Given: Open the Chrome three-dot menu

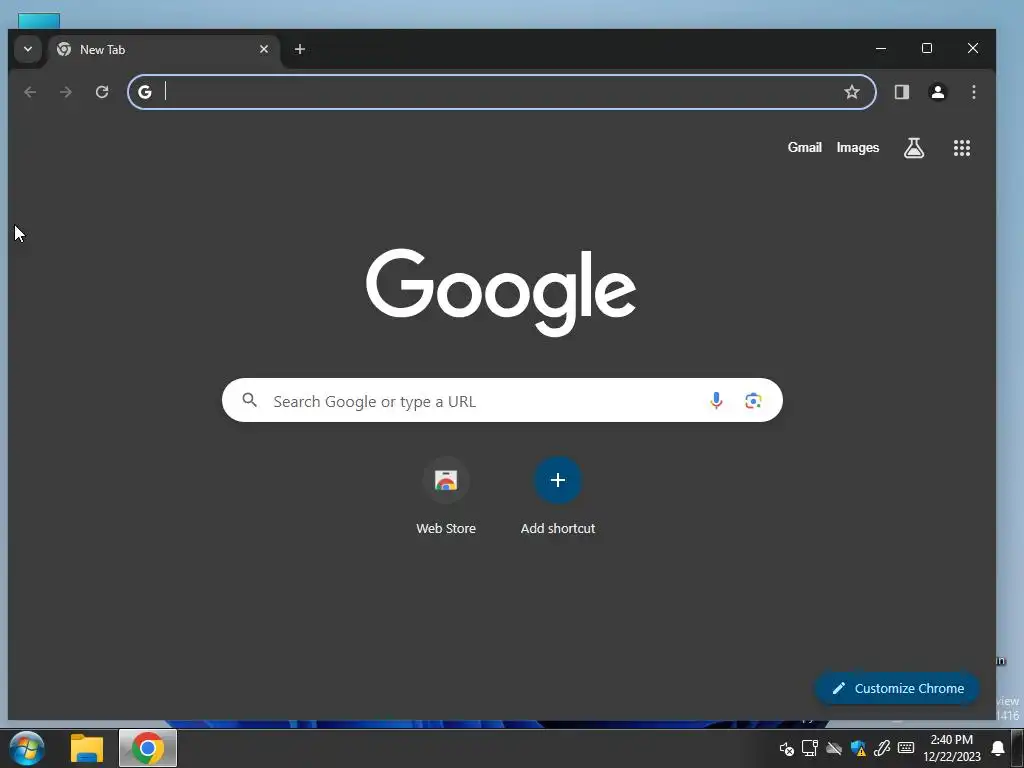Looking at the screenshot, I should point(974,92).
